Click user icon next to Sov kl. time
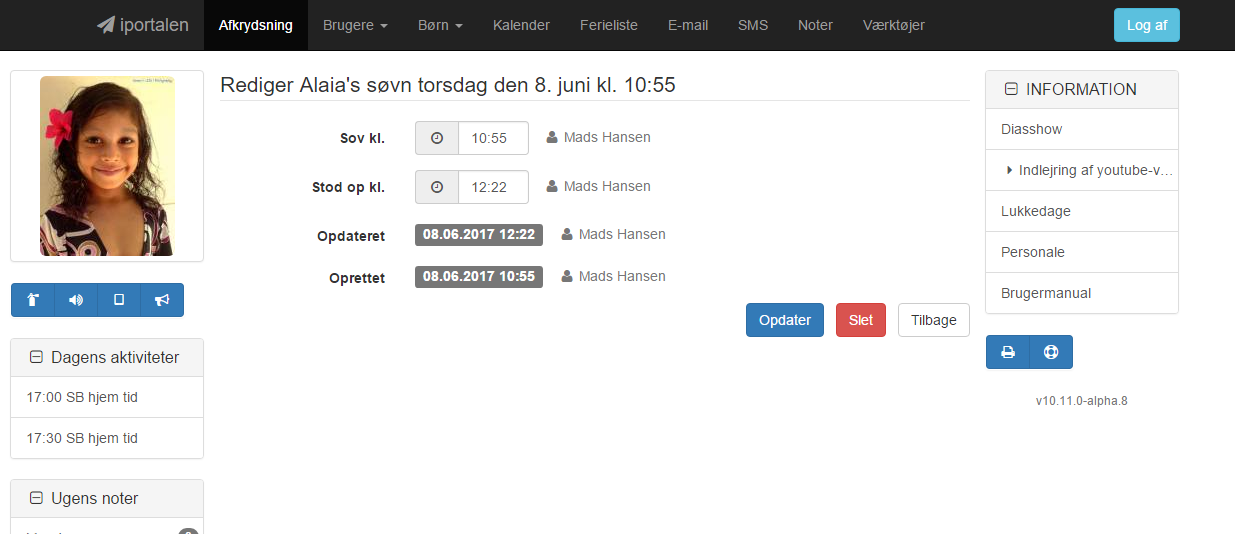 pyautogui.click(x=552, y=138)
